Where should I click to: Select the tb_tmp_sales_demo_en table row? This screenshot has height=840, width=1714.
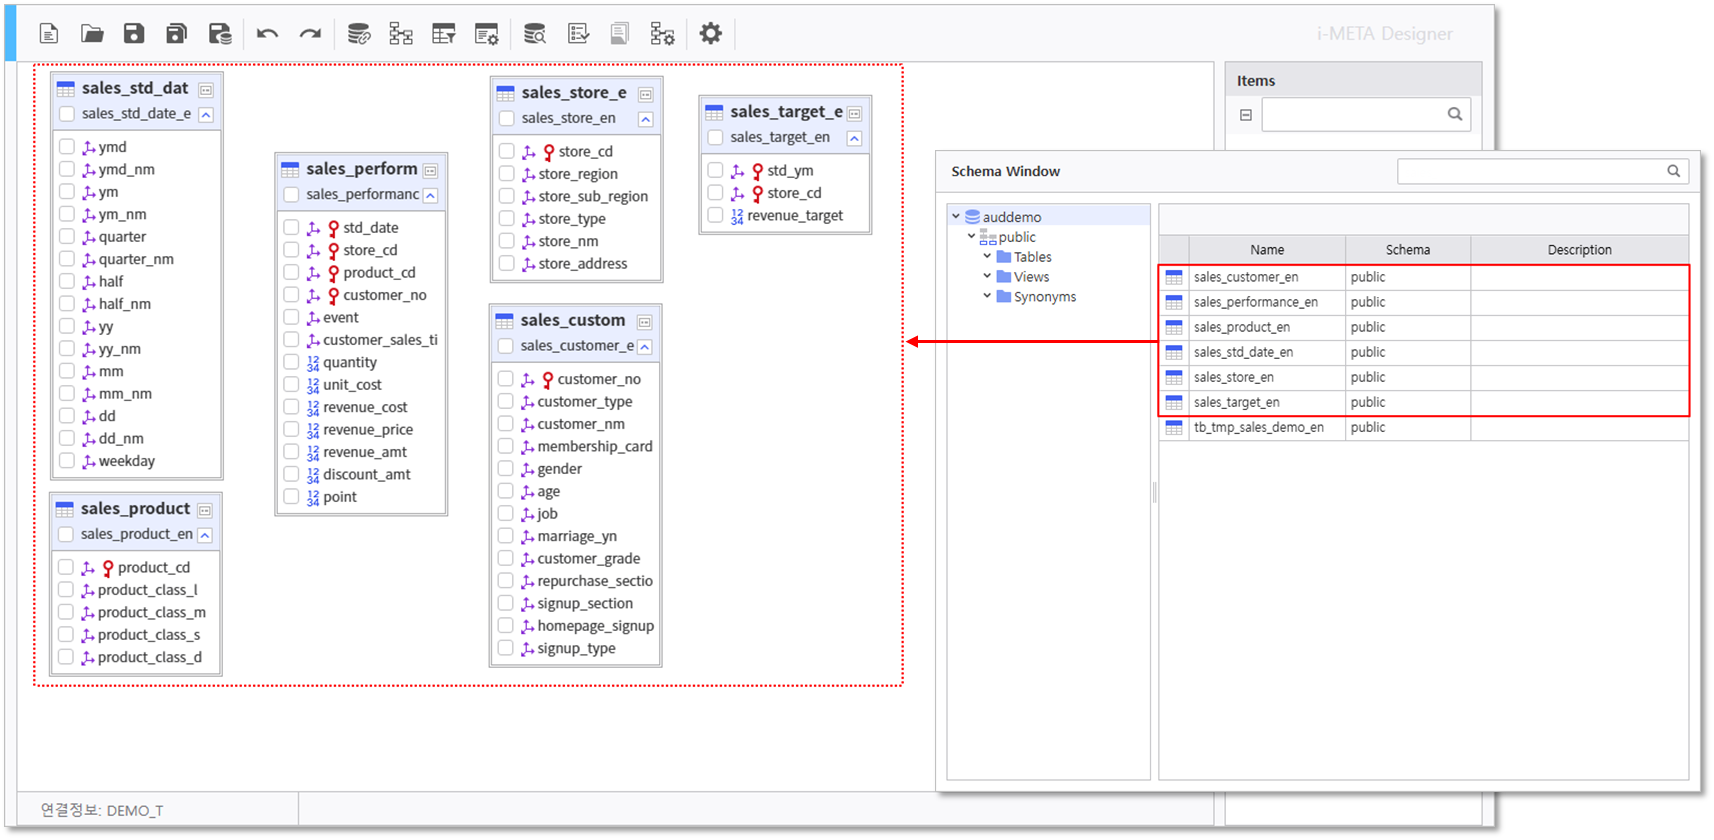click(1424, 427)
